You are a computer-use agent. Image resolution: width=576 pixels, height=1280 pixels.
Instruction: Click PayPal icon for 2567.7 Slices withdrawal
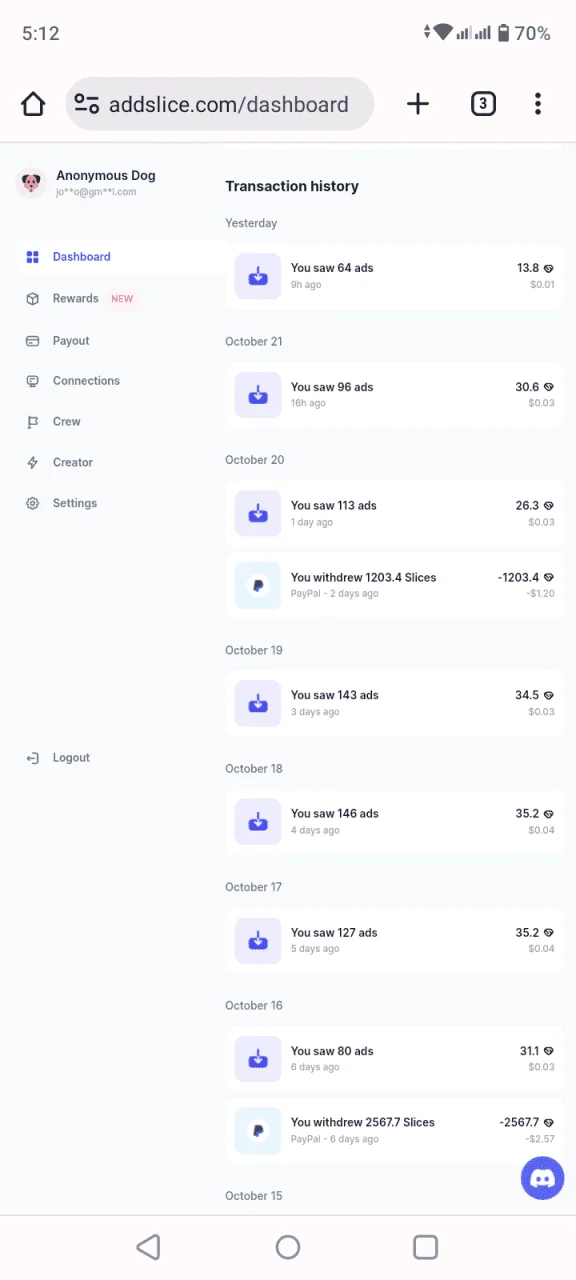258,1130
